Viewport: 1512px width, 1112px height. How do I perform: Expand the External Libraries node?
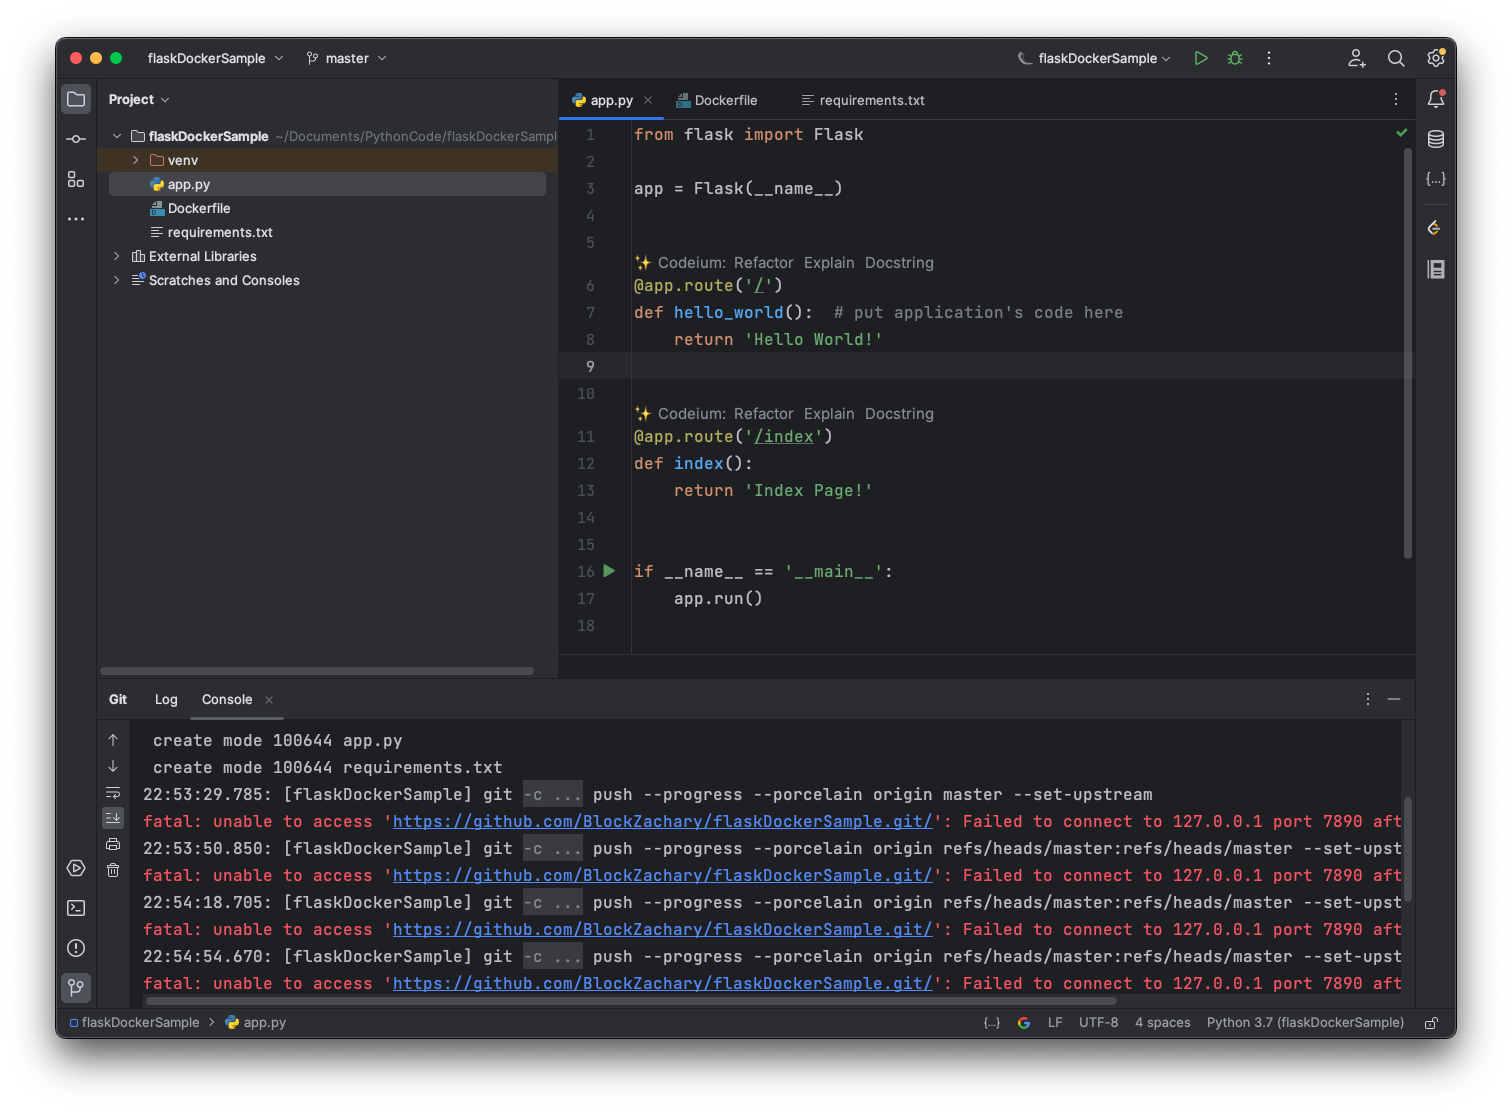[117, 256]
